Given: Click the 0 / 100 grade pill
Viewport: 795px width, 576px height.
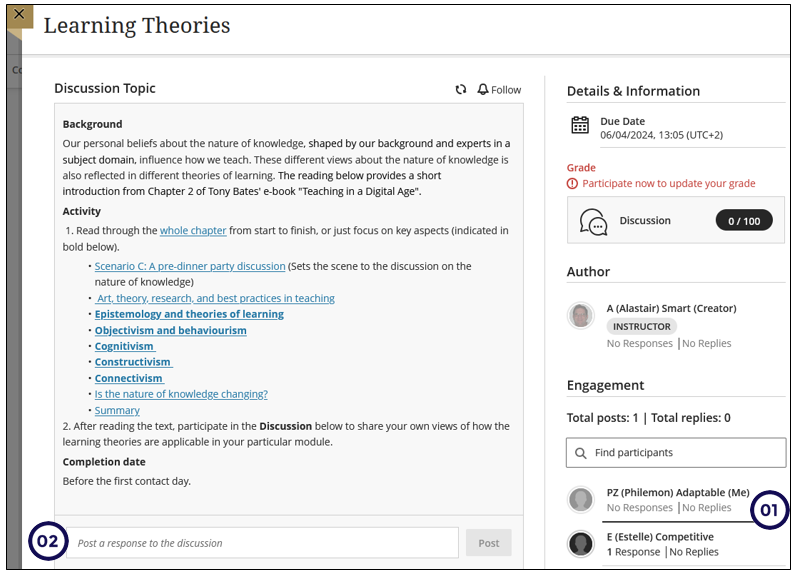Looking at the screenshot, I should pos(744,221).
